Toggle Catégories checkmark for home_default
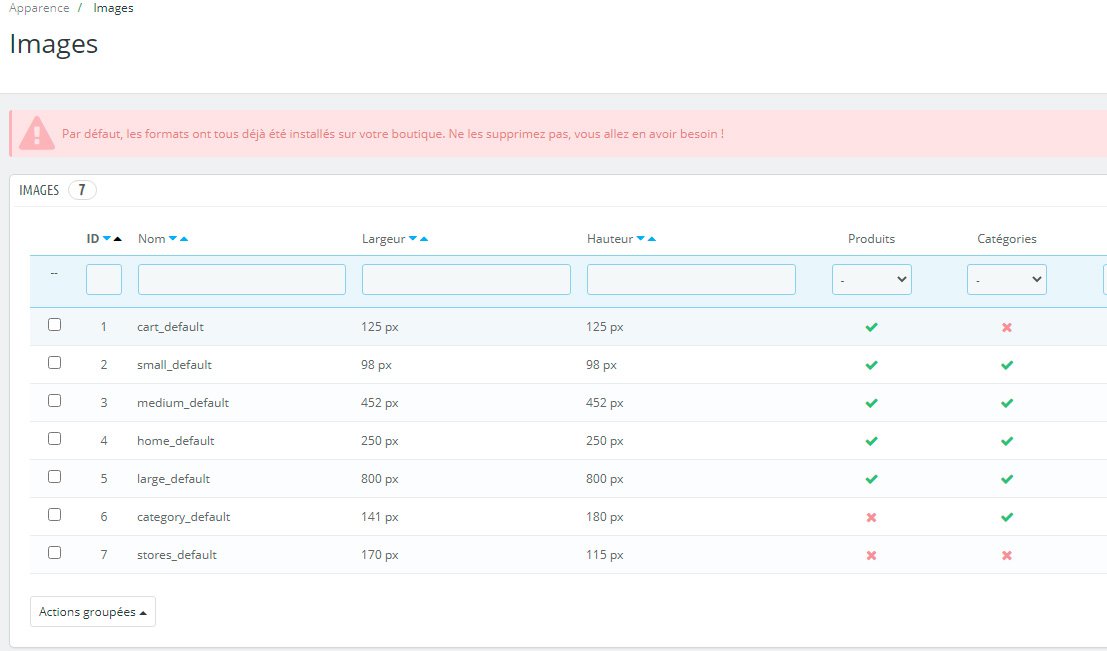Screen dimensions: 1107x651 click(x=1007, y=441)
